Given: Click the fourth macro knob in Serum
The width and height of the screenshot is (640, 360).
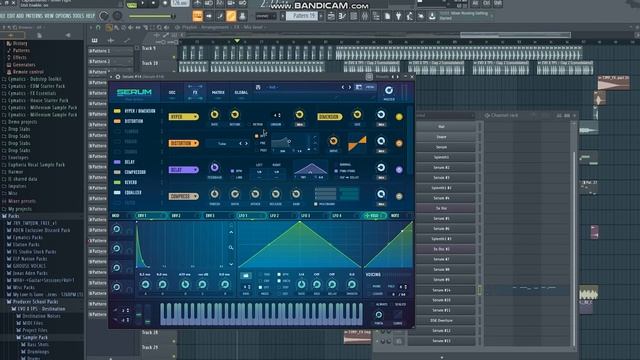Looking at the screenshot, I should point(117,287).
